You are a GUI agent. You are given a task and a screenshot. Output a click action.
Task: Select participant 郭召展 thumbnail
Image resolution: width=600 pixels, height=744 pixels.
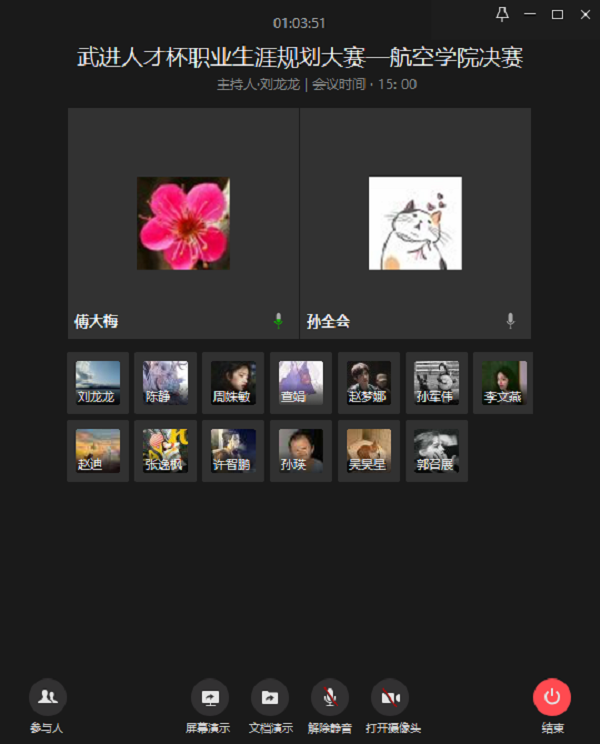tap(437, 451)
